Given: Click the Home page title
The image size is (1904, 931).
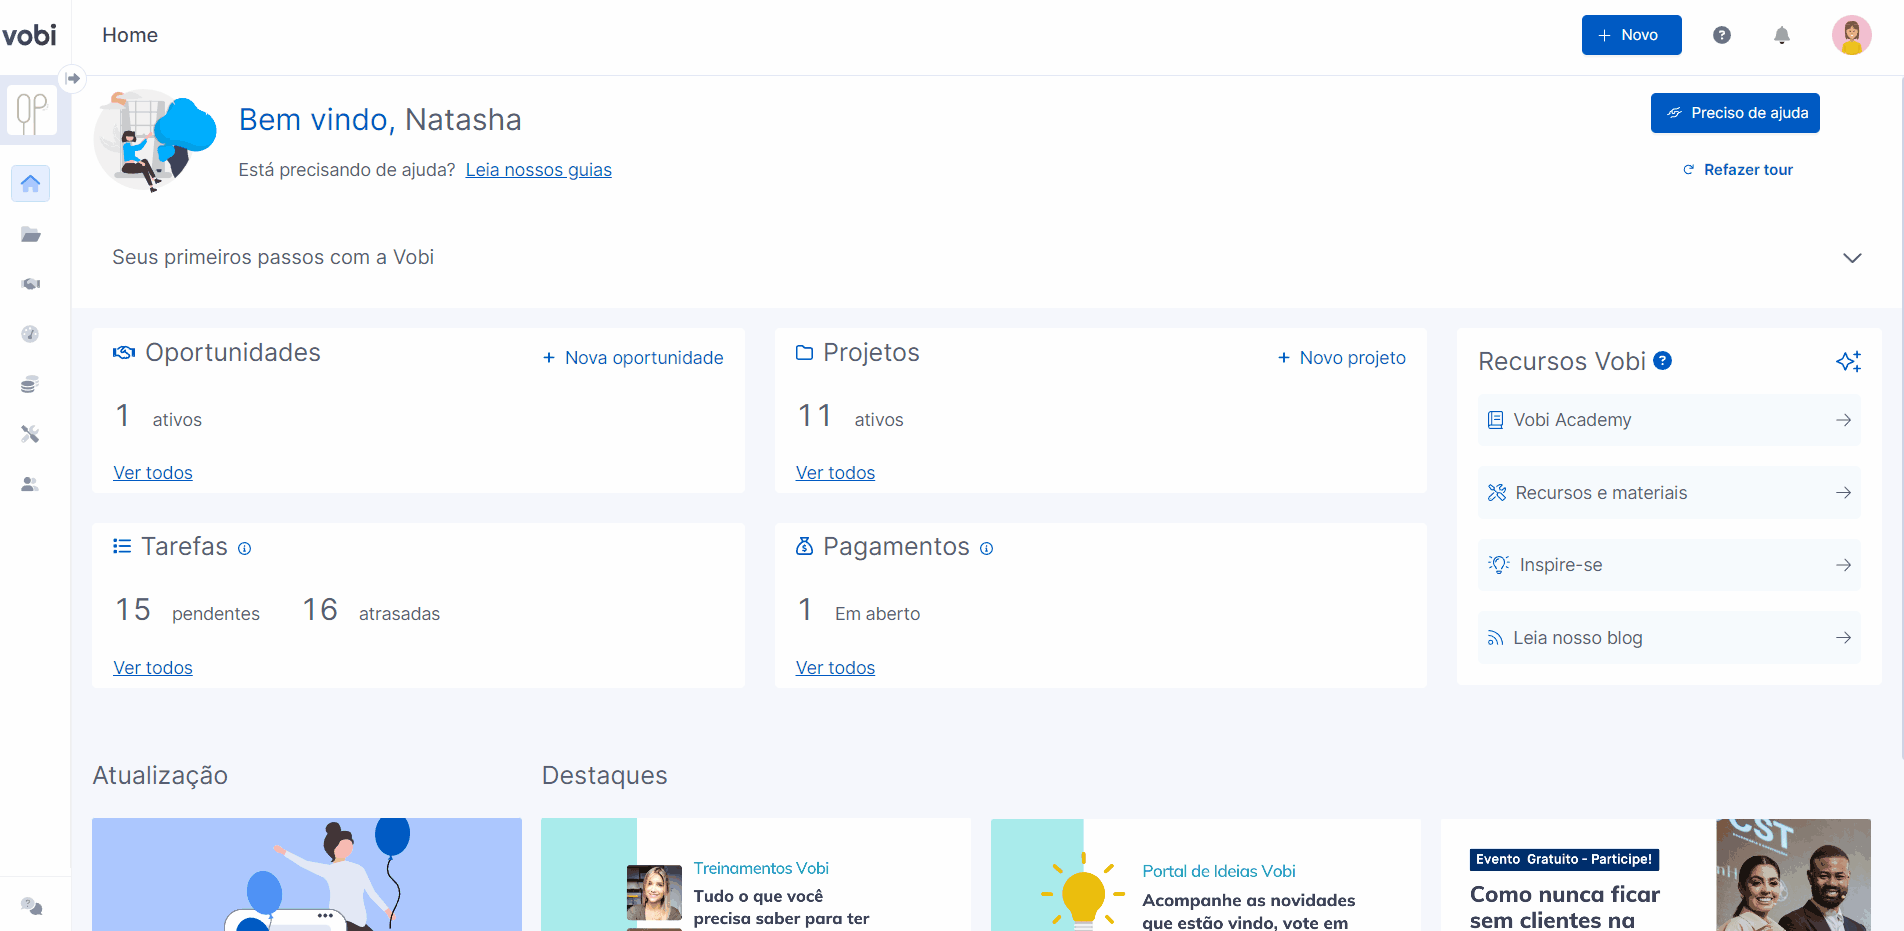Looking at the screenshot, I should point(130,35).
